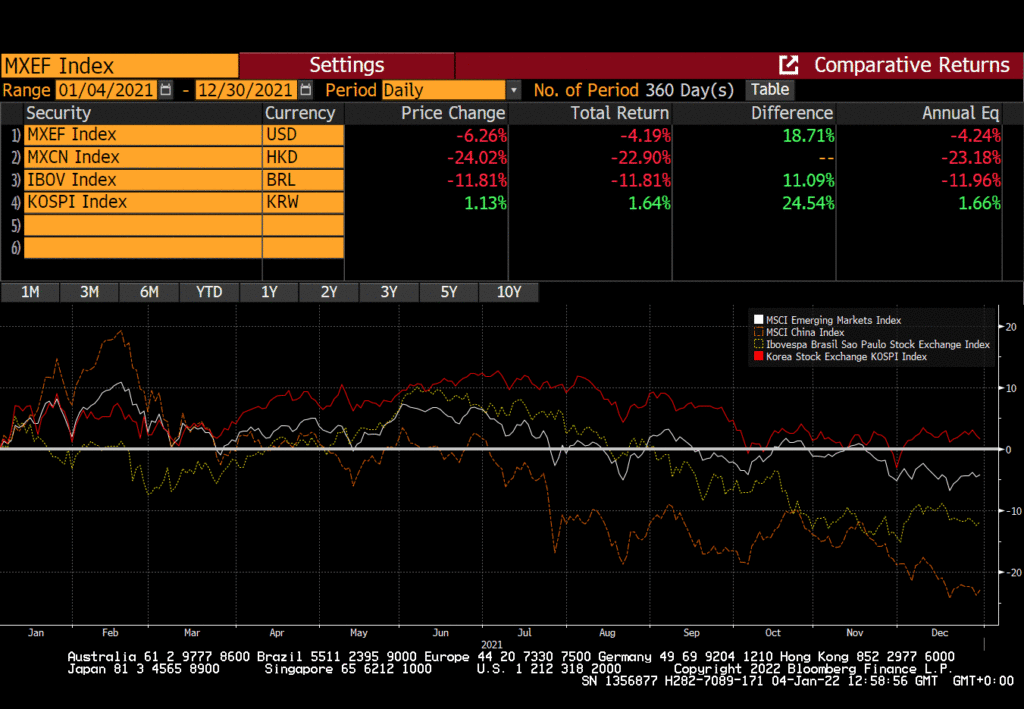Open end date calendar picker

[306, 90]
